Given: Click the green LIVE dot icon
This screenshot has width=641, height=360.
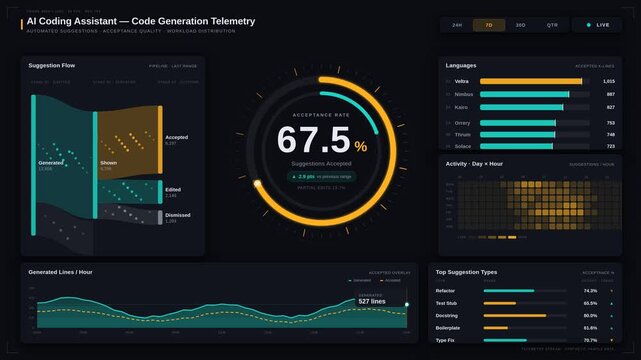Looking at the screenshot, I should coord(589,25).
